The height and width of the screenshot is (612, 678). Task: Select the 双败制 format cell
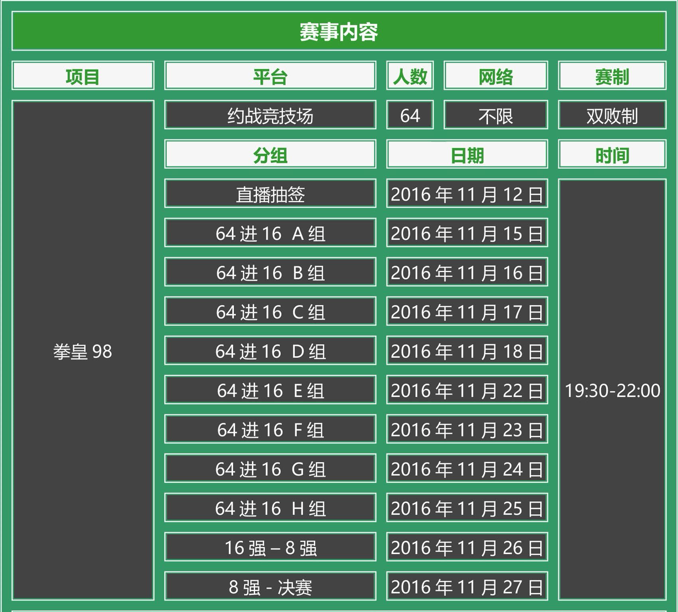pos(612,115)
